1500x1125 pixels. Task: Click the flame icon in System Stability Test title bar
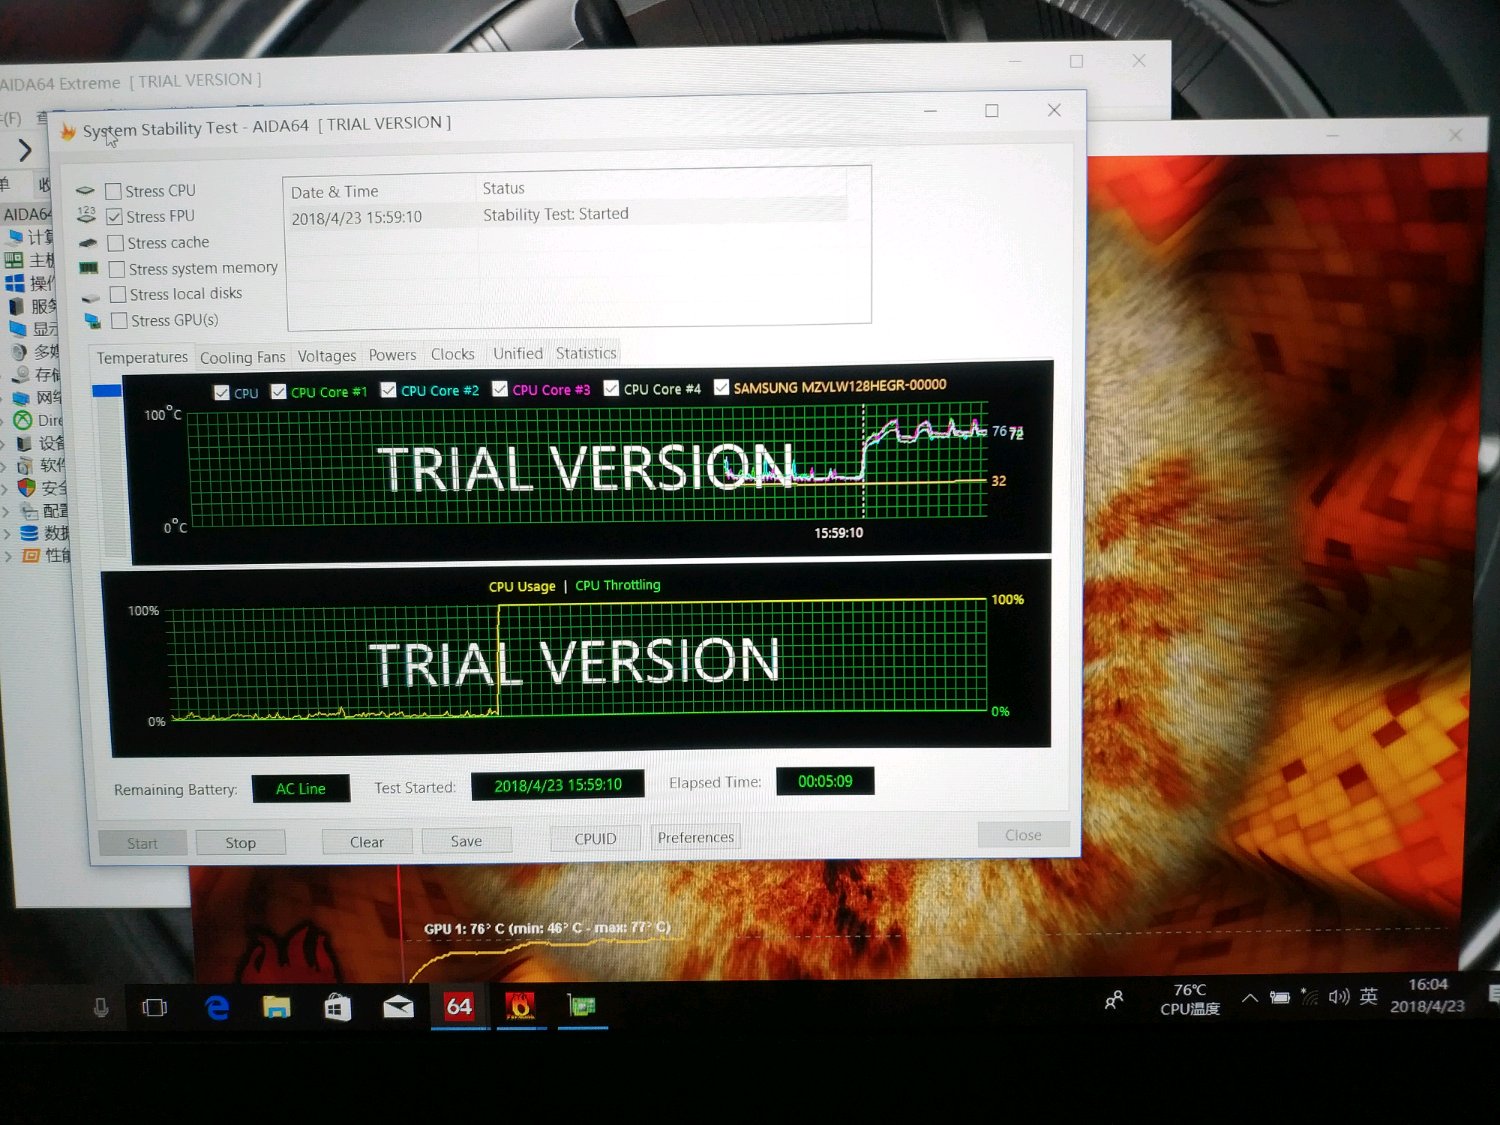tap(68, 132)
